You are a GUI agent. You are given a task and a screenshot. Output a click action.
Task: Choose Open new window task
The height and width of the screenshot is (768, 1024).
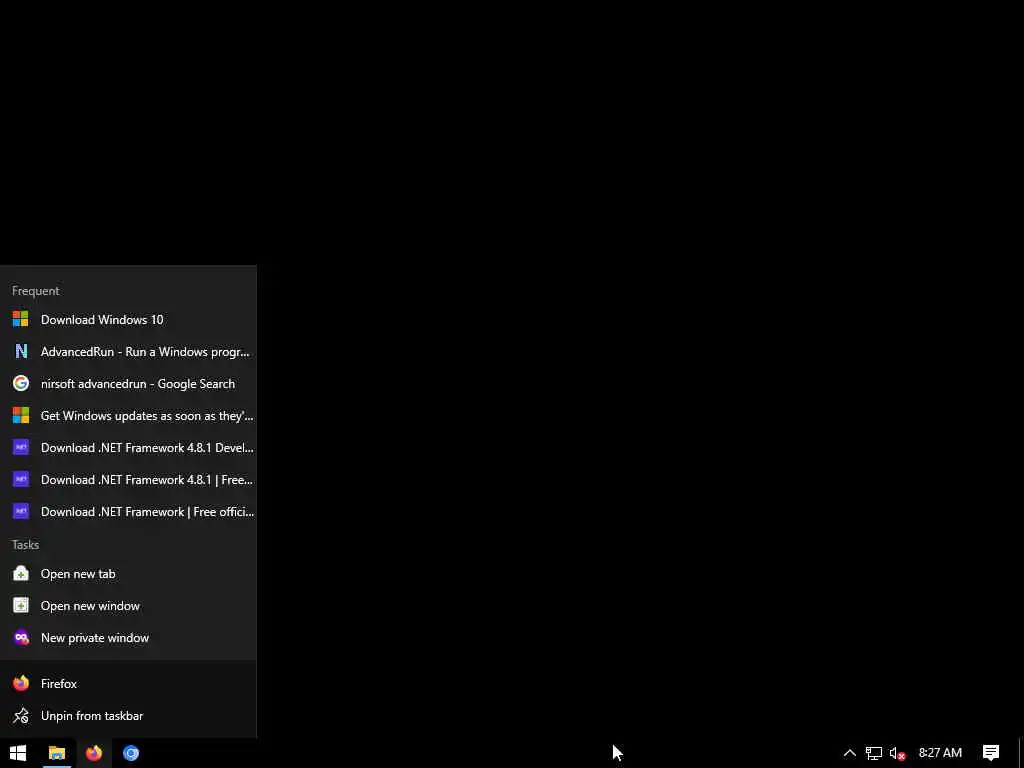128,605
